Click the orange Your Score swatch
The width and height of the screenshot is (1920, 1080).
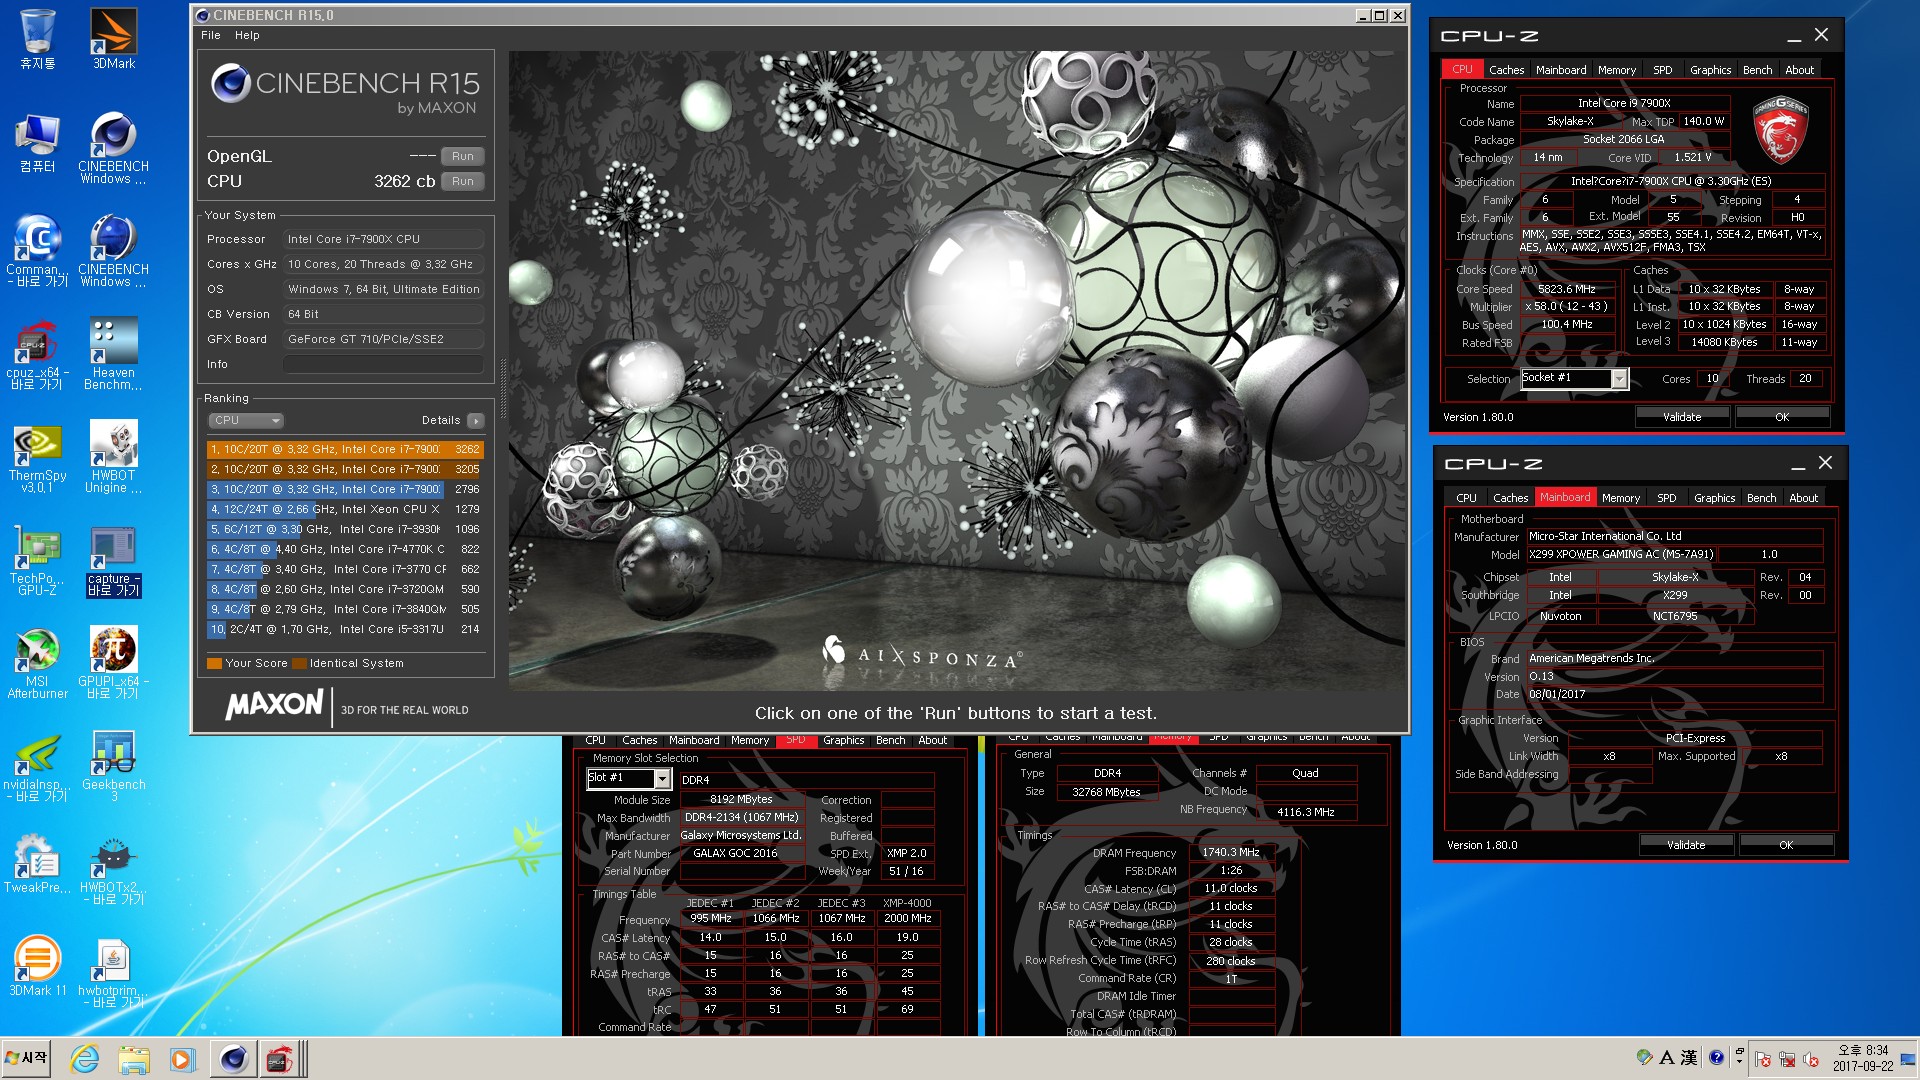pyautogui.click(x=214, y=663)
